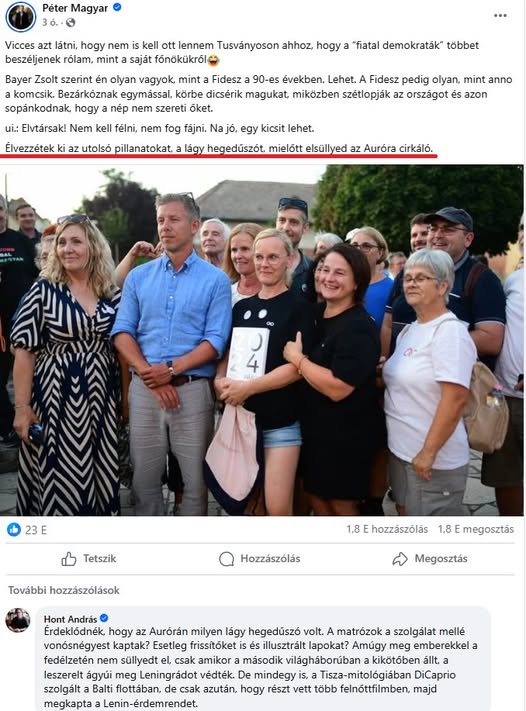
Task: Click the public globe audience icon
Action: point(70,22)
